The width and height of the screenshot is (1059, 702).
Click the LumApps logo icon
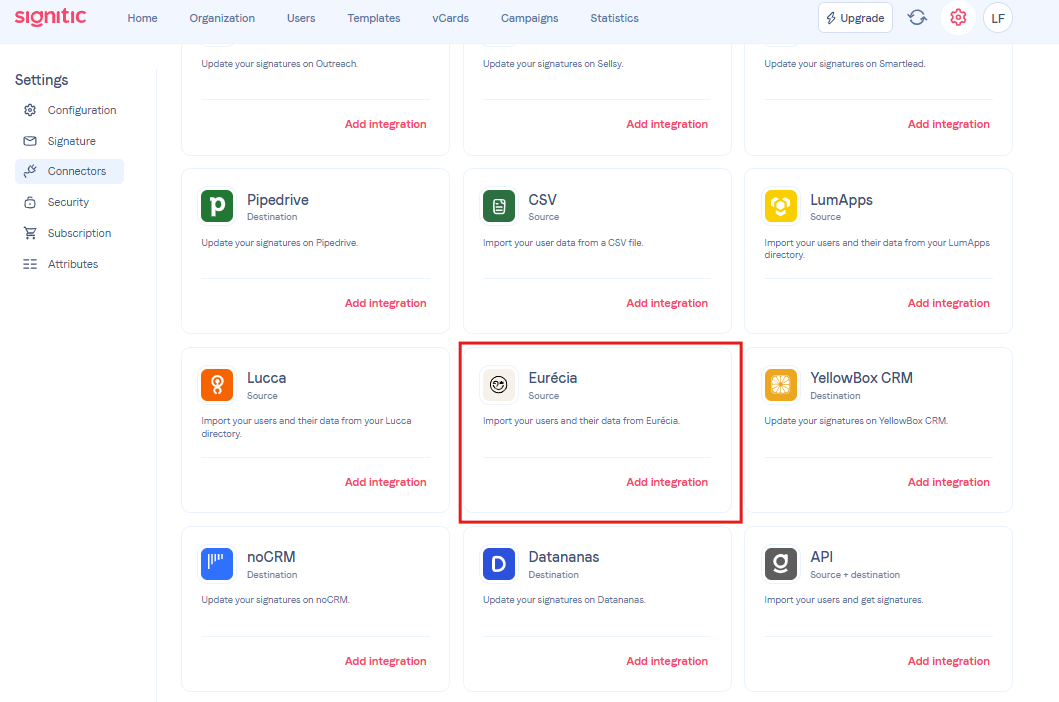coord(781,206)
